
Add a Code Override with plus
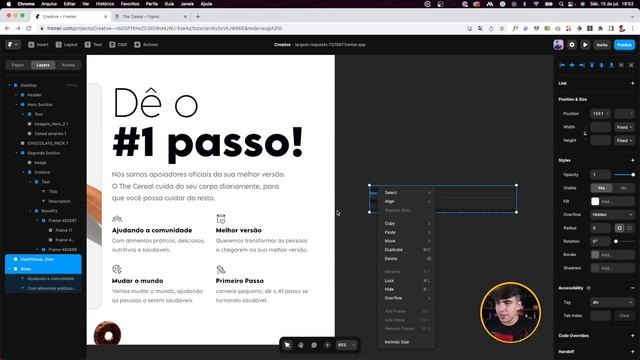pos(633,336)
